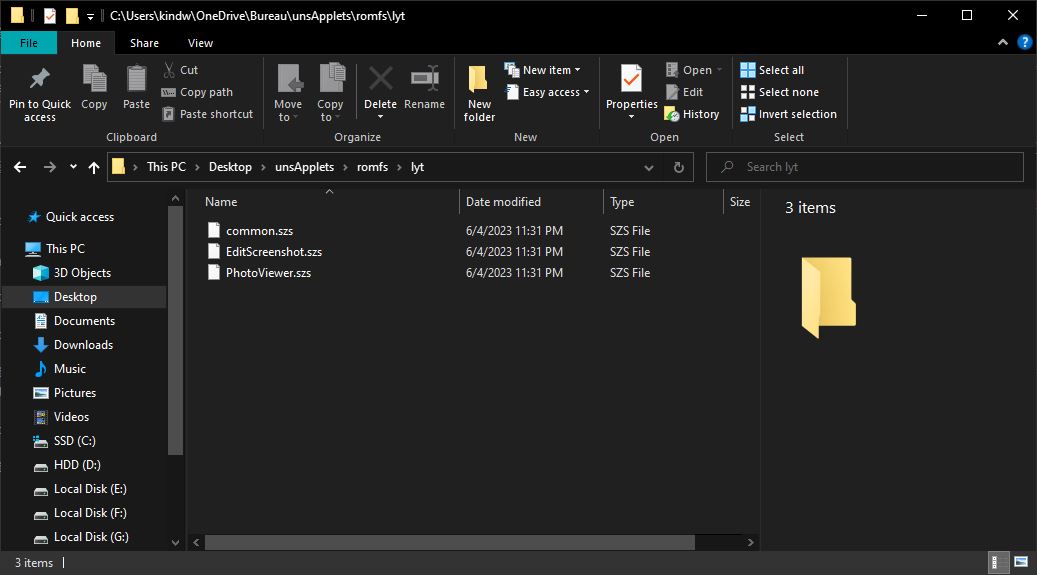The width and height of the screenshot is (1037, 575).
Task: Click the Delete icon in Organize group
Action: [380, 80]
